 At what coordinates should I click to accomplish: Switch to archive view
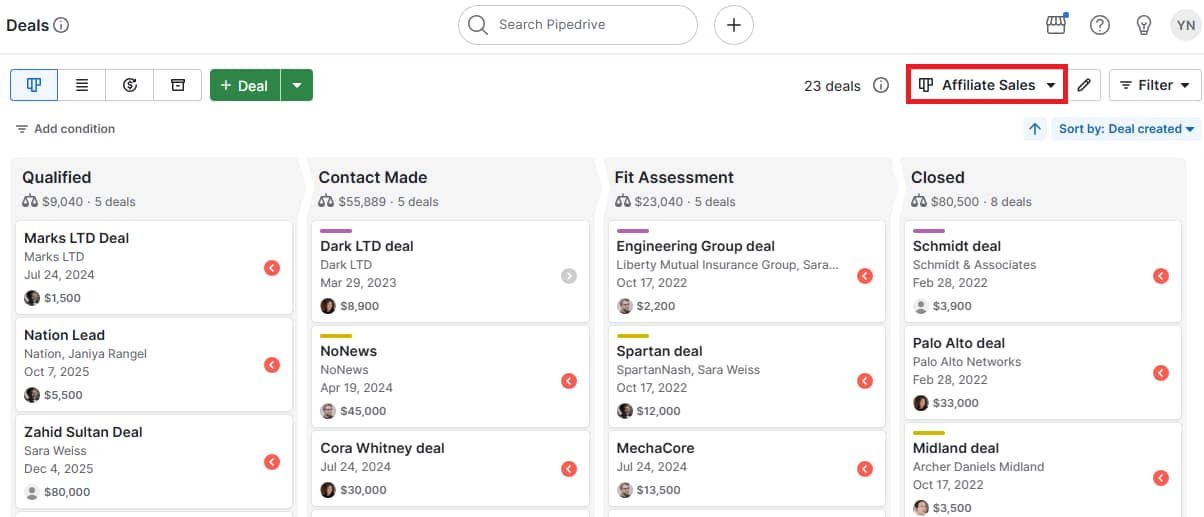click(178, 85)
